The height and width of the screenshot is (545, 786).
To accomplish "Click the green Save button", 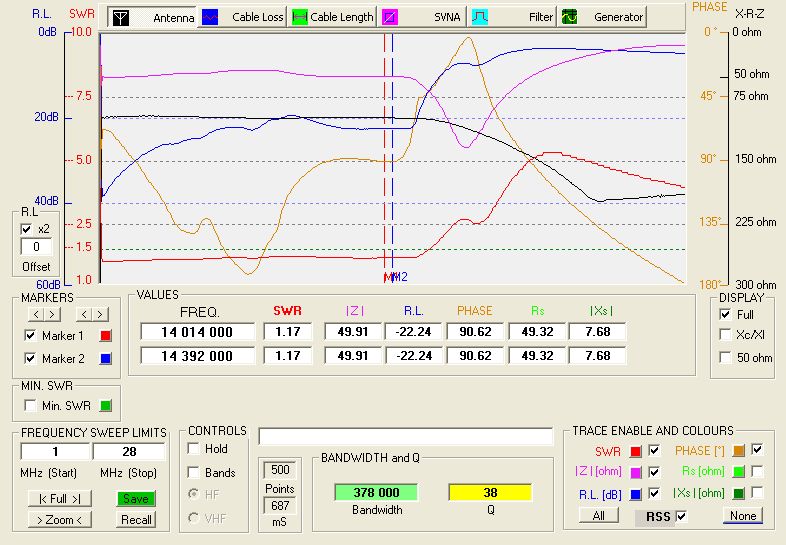I will [136, 498].
